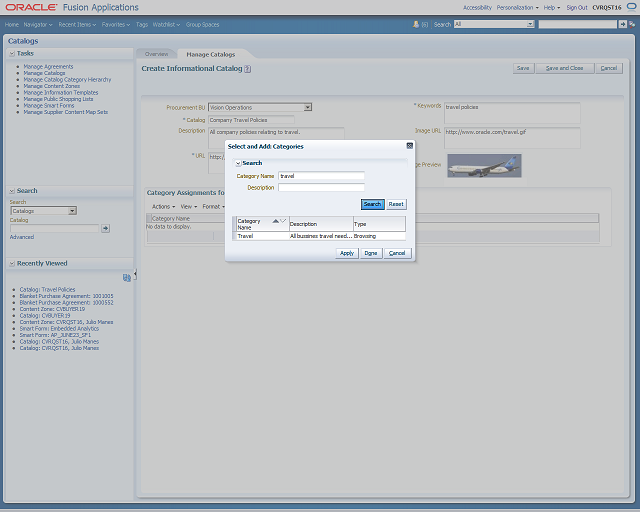The image size is (640, 512).
Task: Click the page Cancel button
Action: 609,68
